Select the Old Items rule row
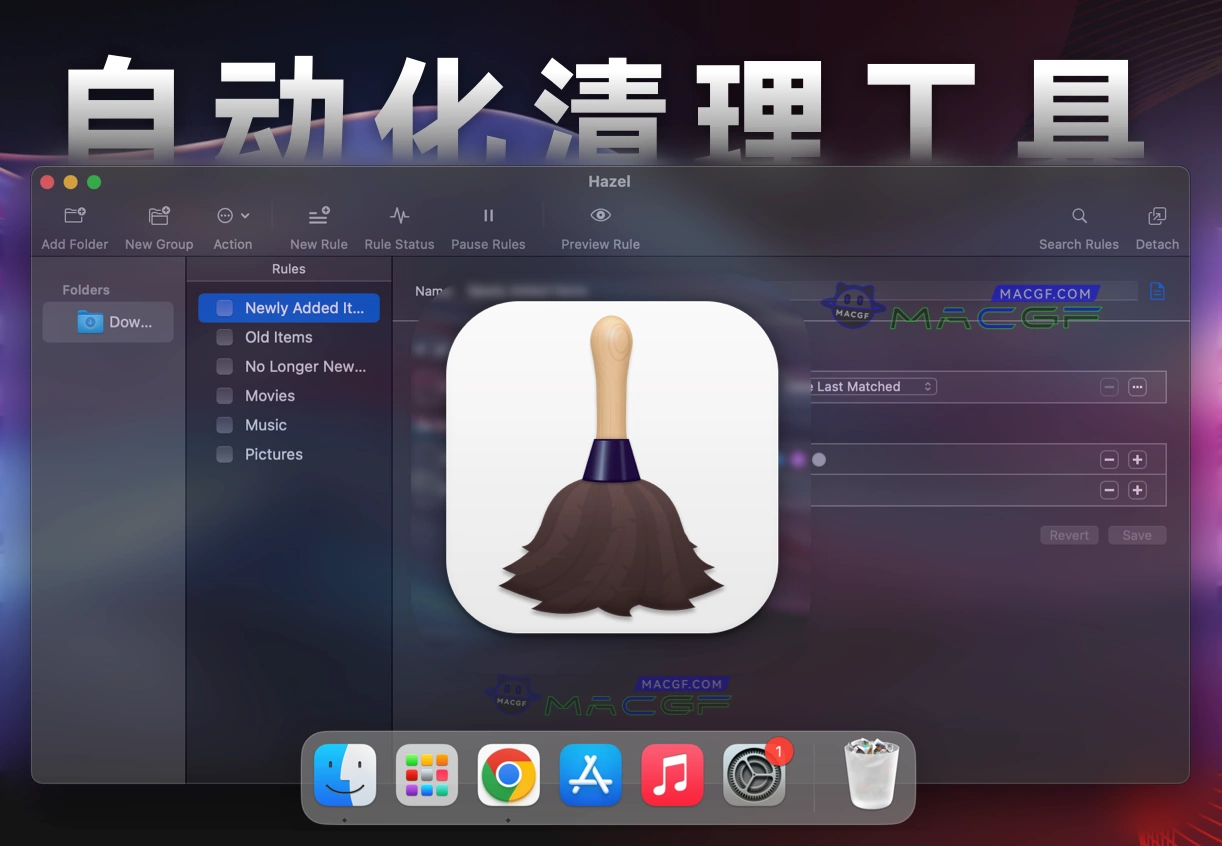The height and width of the screenshot is (846, 1222). click(x=289, y=337)
